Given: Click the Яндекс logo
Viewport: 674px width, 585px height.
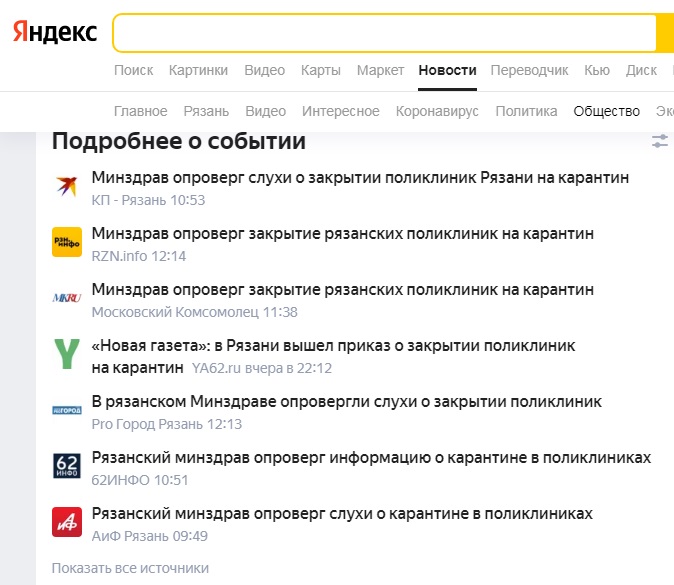Looking at the screenshot, I should tap(55, 32).
